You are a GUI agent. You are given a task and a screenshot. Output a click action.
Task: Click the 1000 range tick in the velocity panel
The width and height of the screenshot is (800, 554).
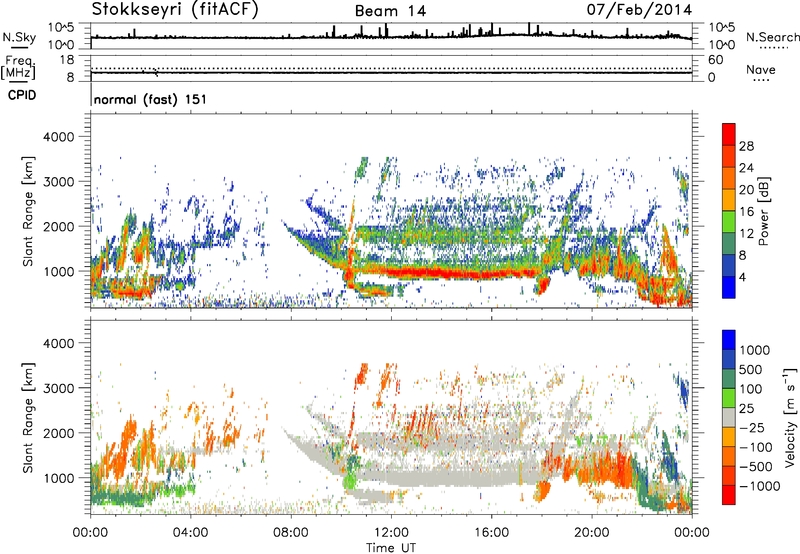[58, 478]
